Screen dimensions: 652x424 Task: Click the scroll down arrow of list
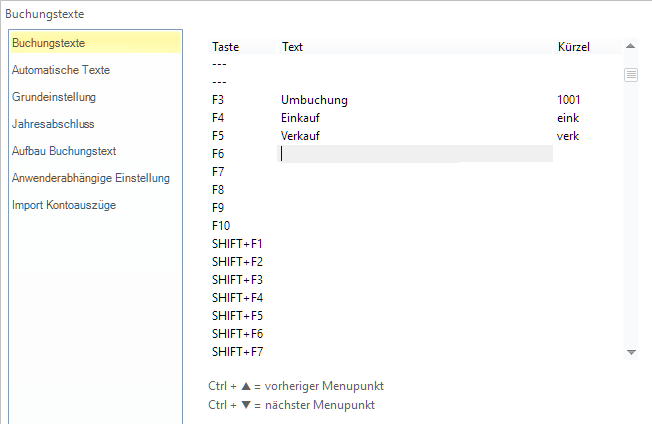[x=631, y=352]
